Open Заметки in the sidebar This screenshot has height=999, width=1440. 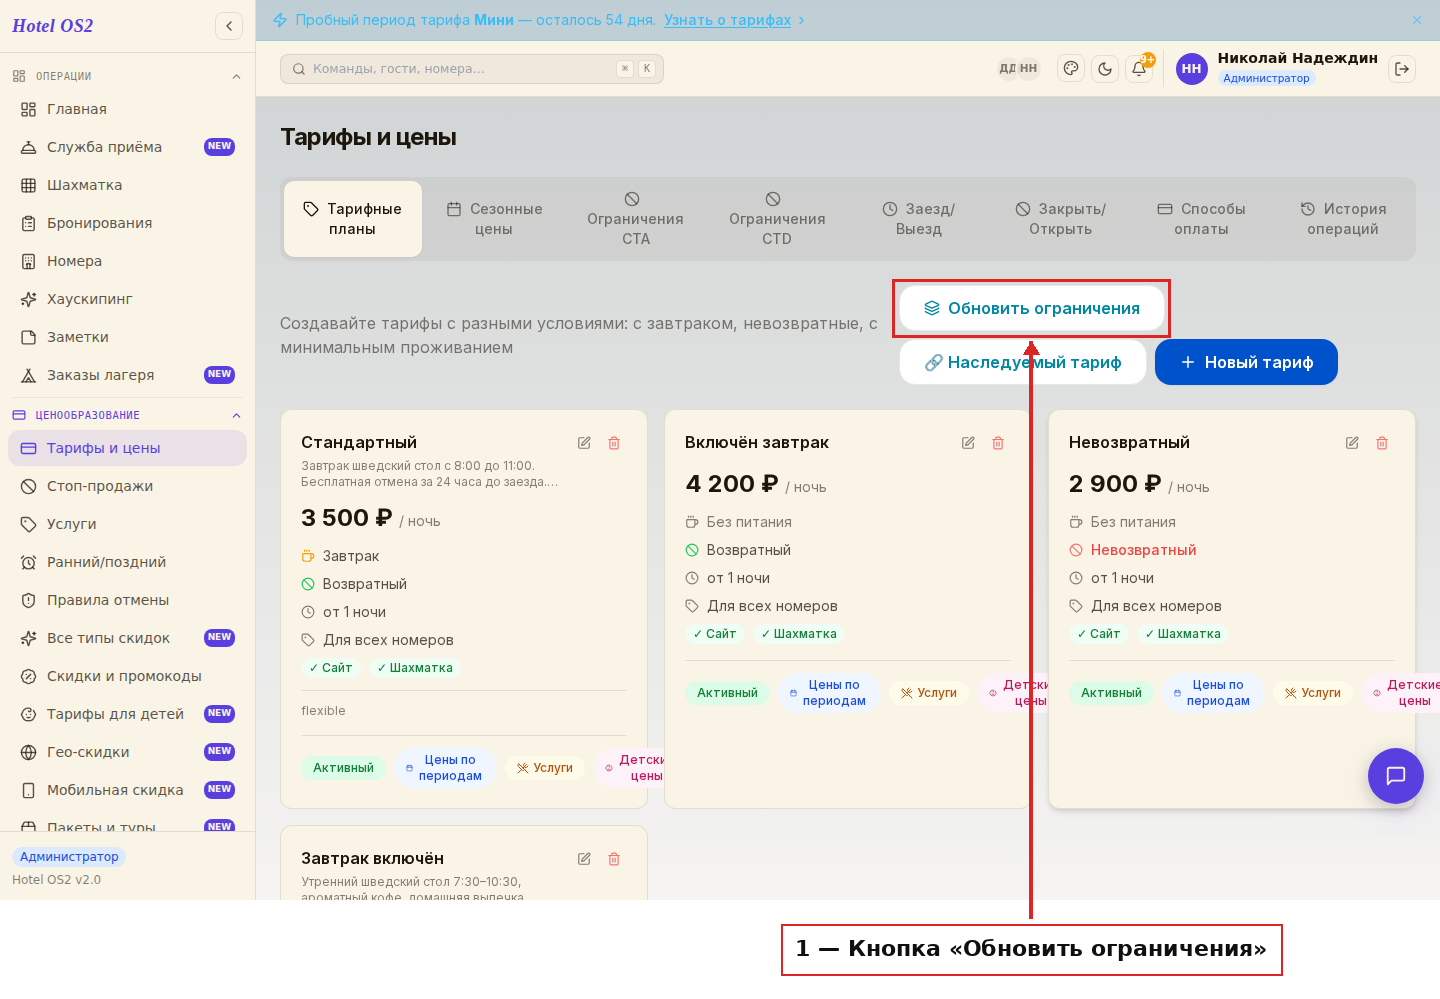[x=127, y=337]
